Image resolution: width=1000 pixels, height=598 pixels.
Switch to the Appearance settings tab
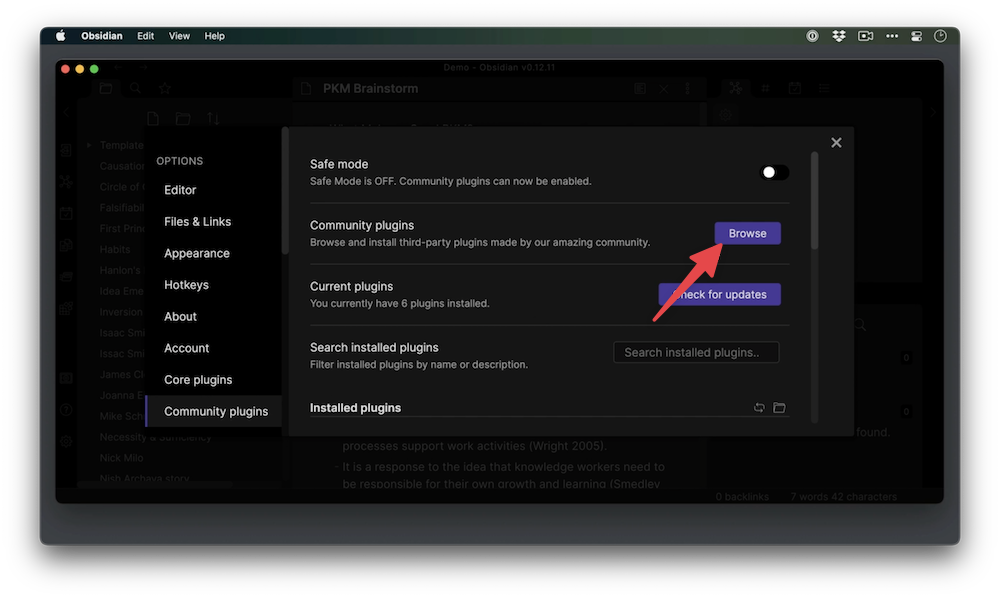(x=196, y=253)
